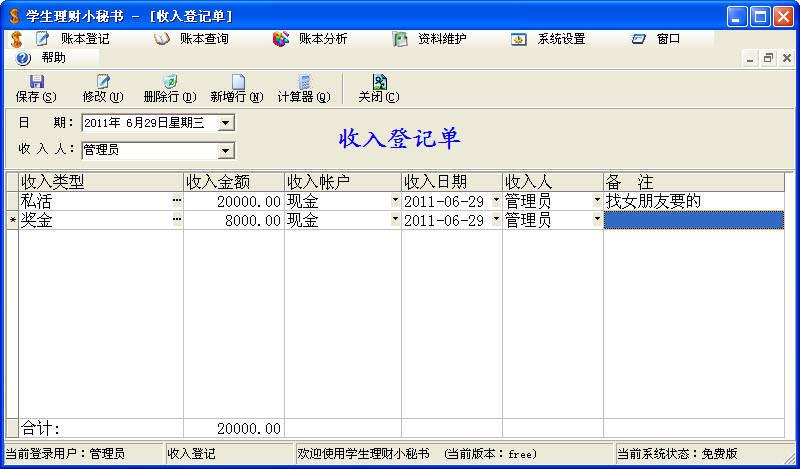Image resolution: width=800 pixels, height=469 pixels.
Task: Click the row selector marked with asterisk
Action: pos(12,220)
